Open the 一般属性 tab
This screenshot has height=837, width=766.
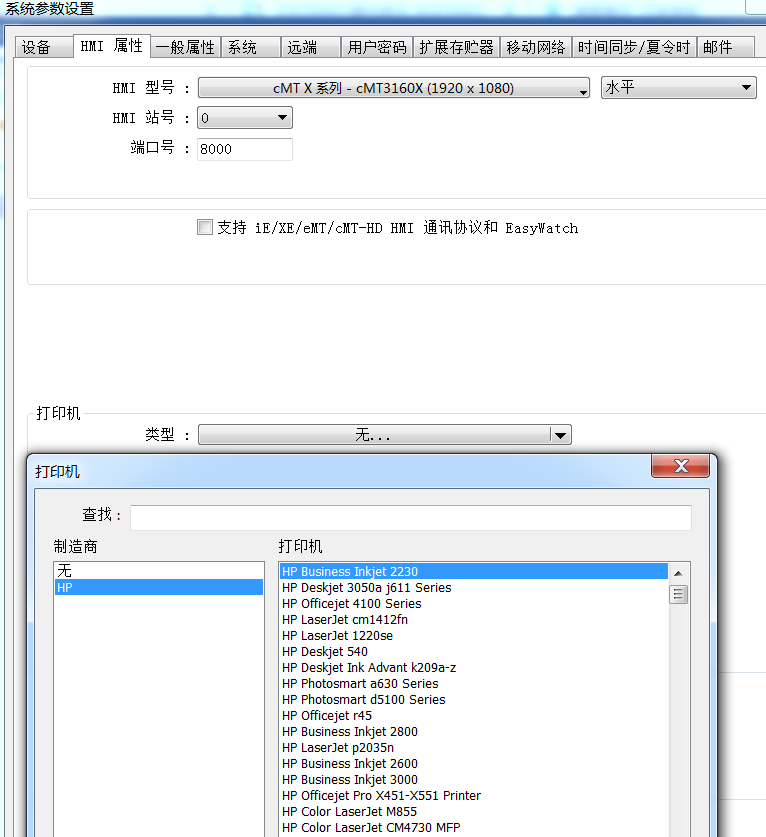coord(185,47)
